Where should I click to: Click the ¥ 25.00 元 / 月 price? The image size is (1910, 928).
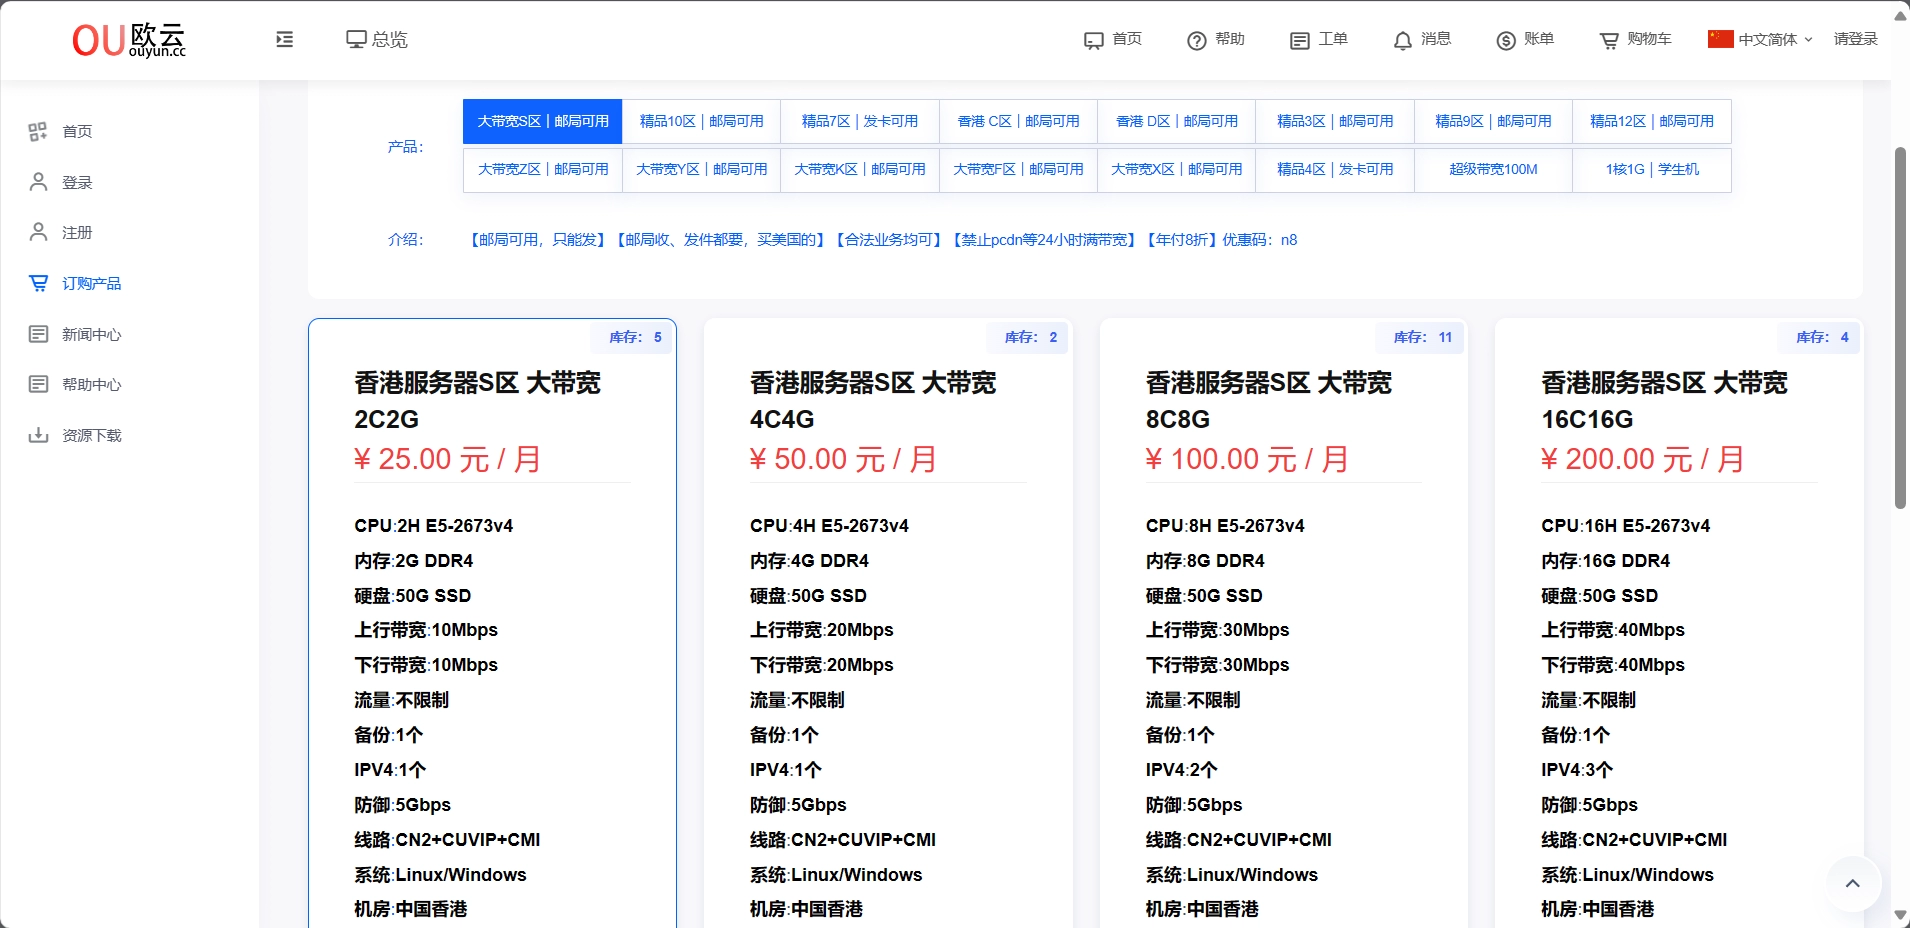click(x=447, y=459)
